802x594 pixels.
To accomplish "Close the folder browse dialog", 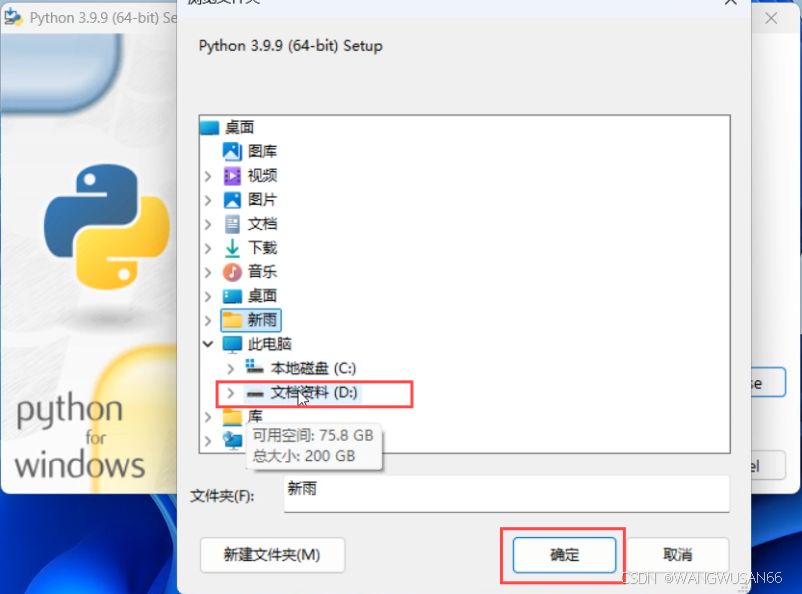I will point(730,3).
